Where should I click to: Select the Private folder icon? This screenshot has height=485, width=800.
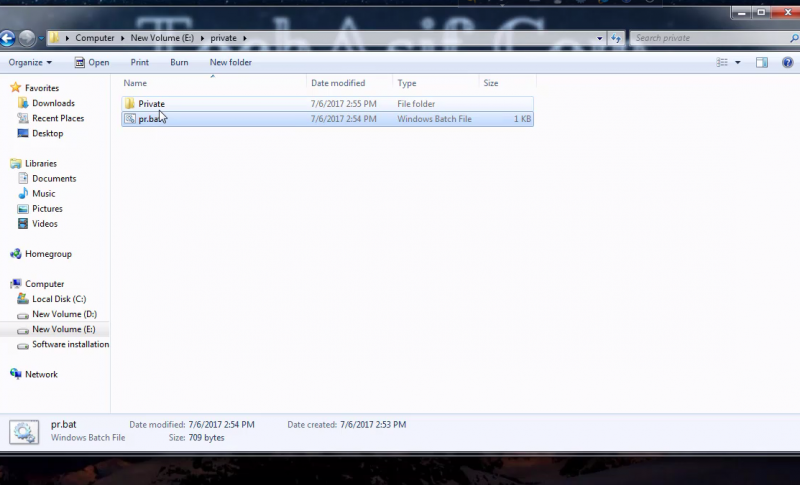130,104
